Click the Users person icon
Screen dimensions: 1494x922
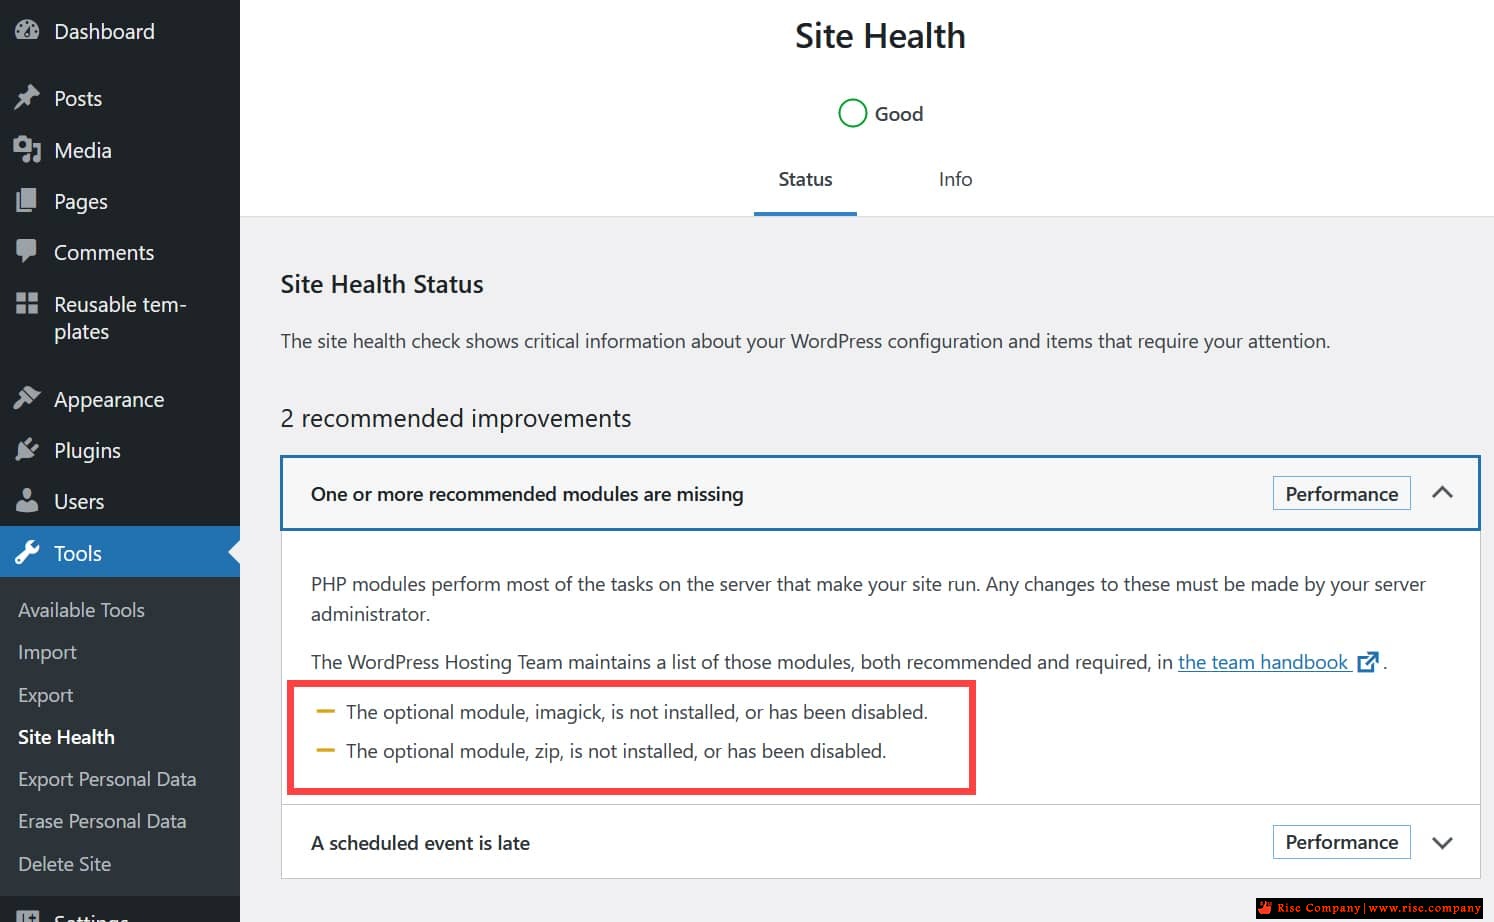pos(27,501)
